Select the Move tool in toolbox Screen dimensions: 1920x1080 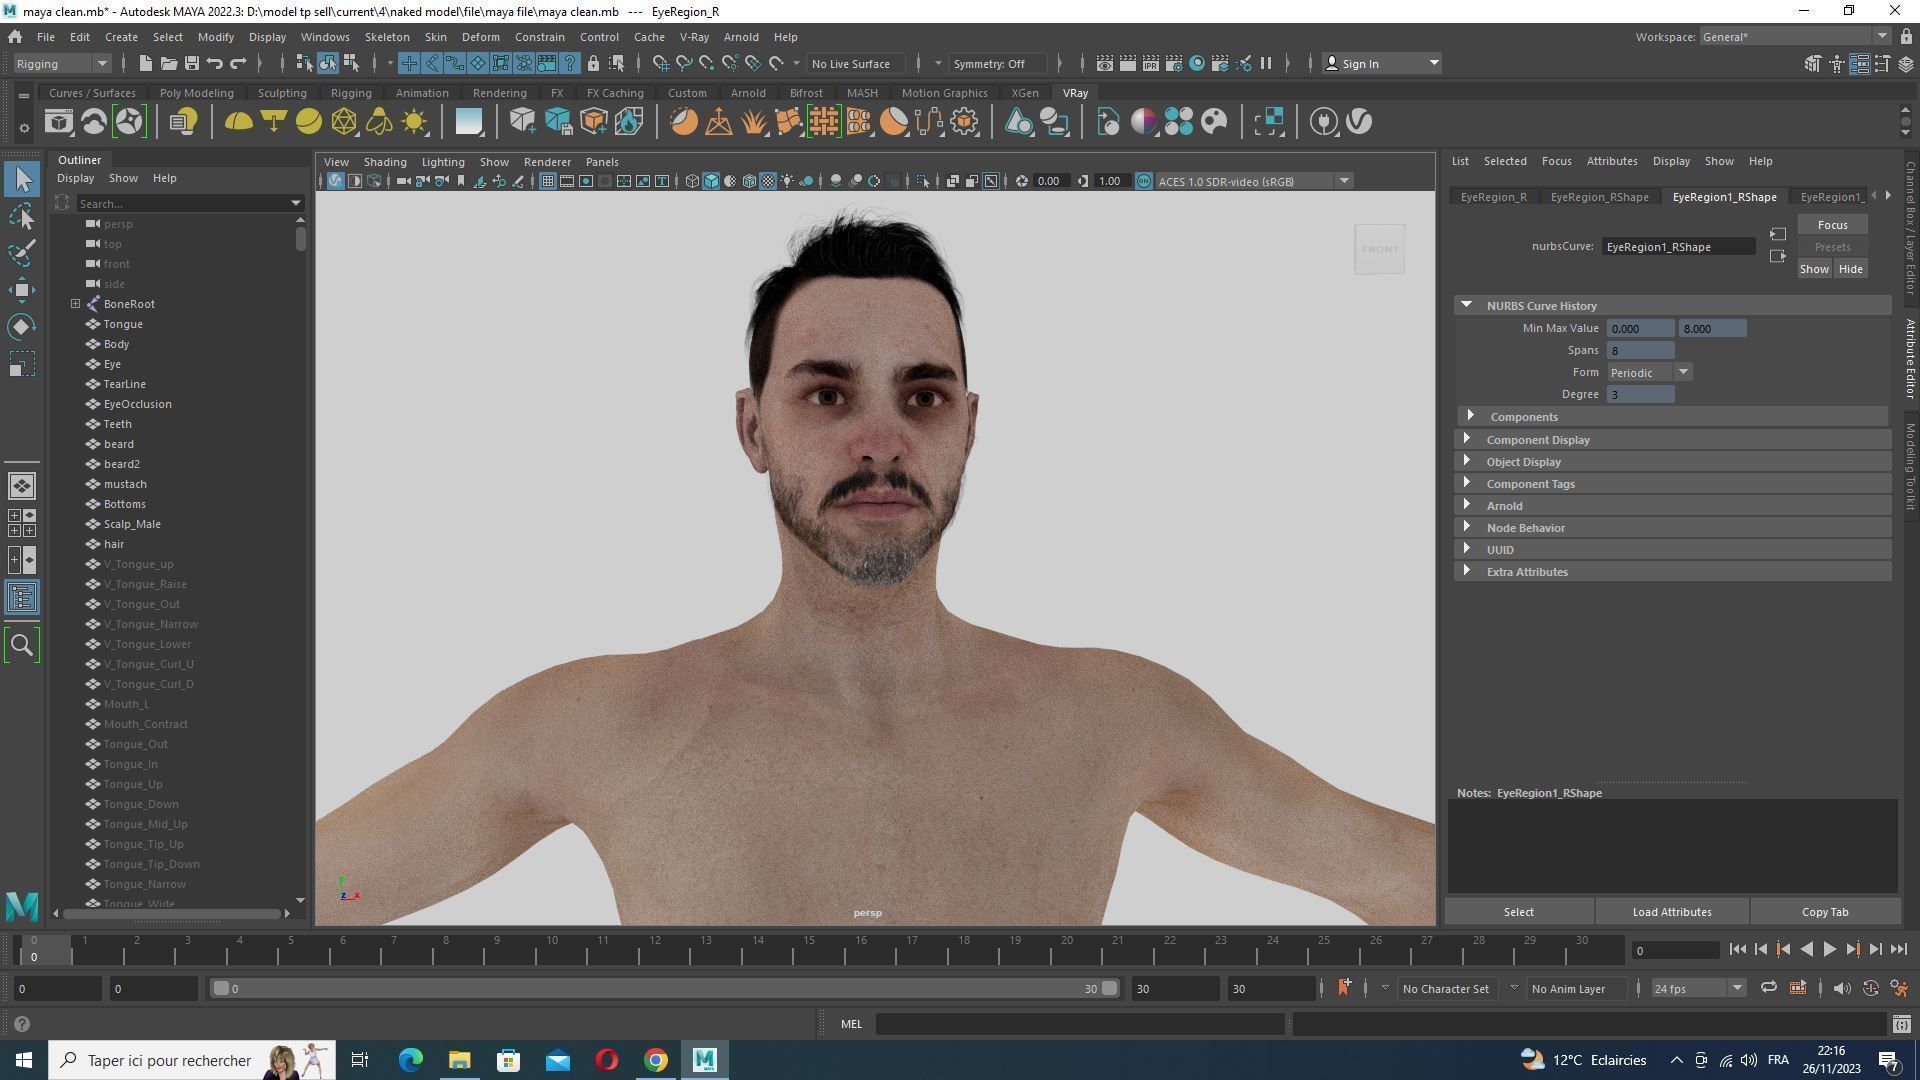coord(22,290)
